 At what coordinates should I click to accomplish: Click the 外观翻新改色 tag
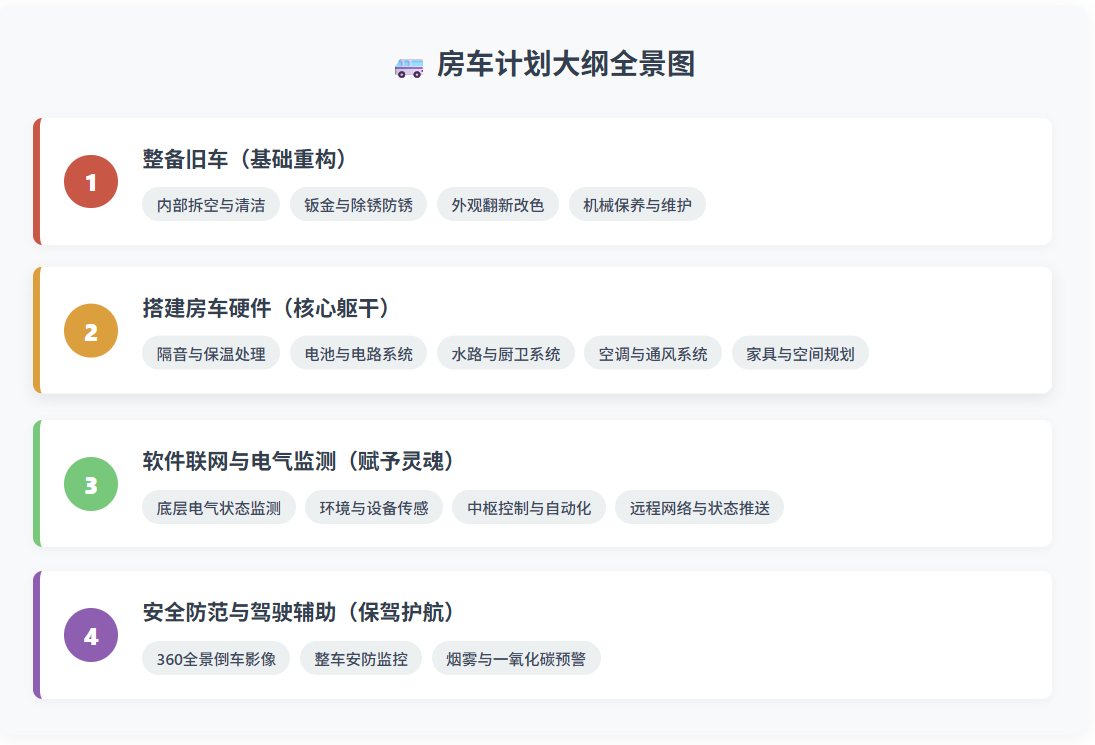coord(497,205)
